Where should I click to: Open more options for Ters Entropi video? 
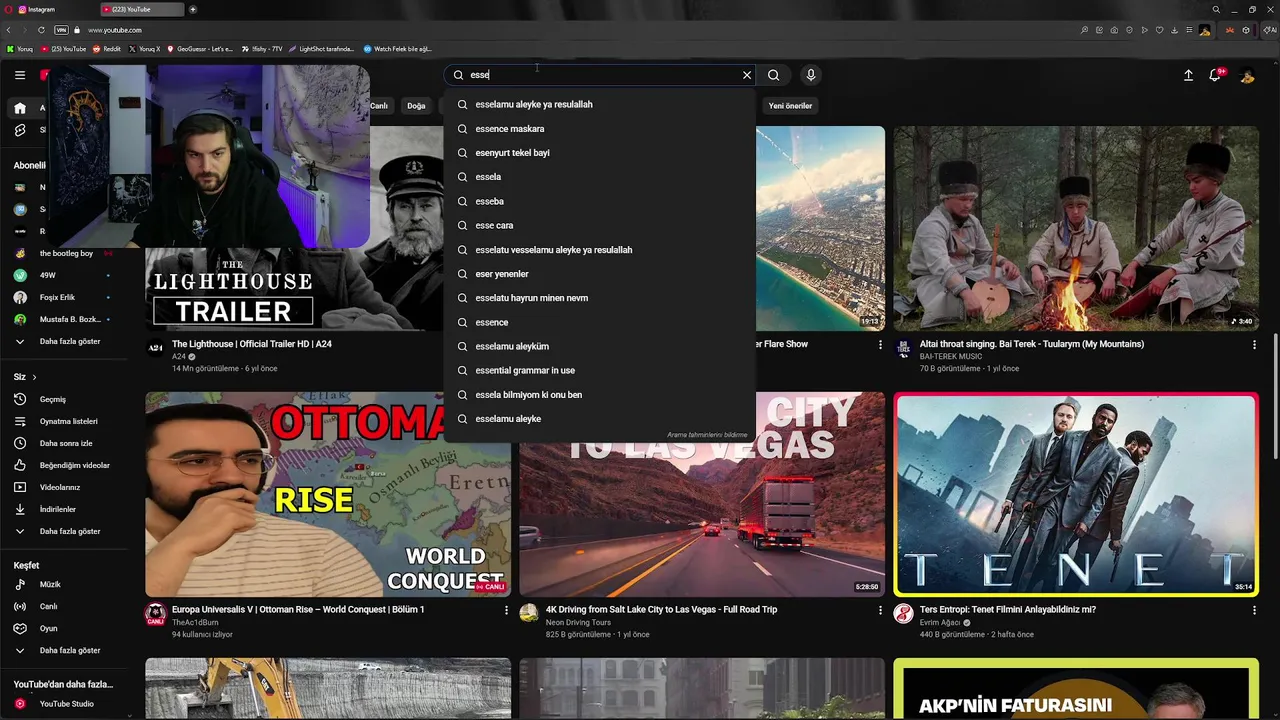[x=1254, y=610]
